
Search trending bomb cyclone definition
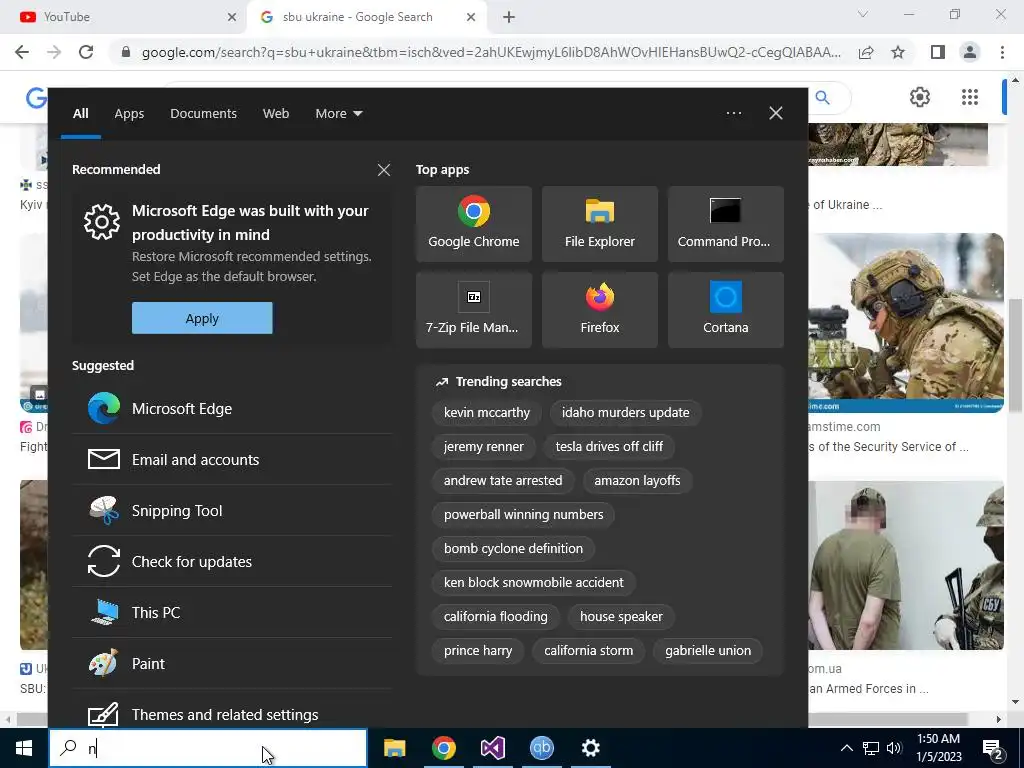tap(513, 549)
